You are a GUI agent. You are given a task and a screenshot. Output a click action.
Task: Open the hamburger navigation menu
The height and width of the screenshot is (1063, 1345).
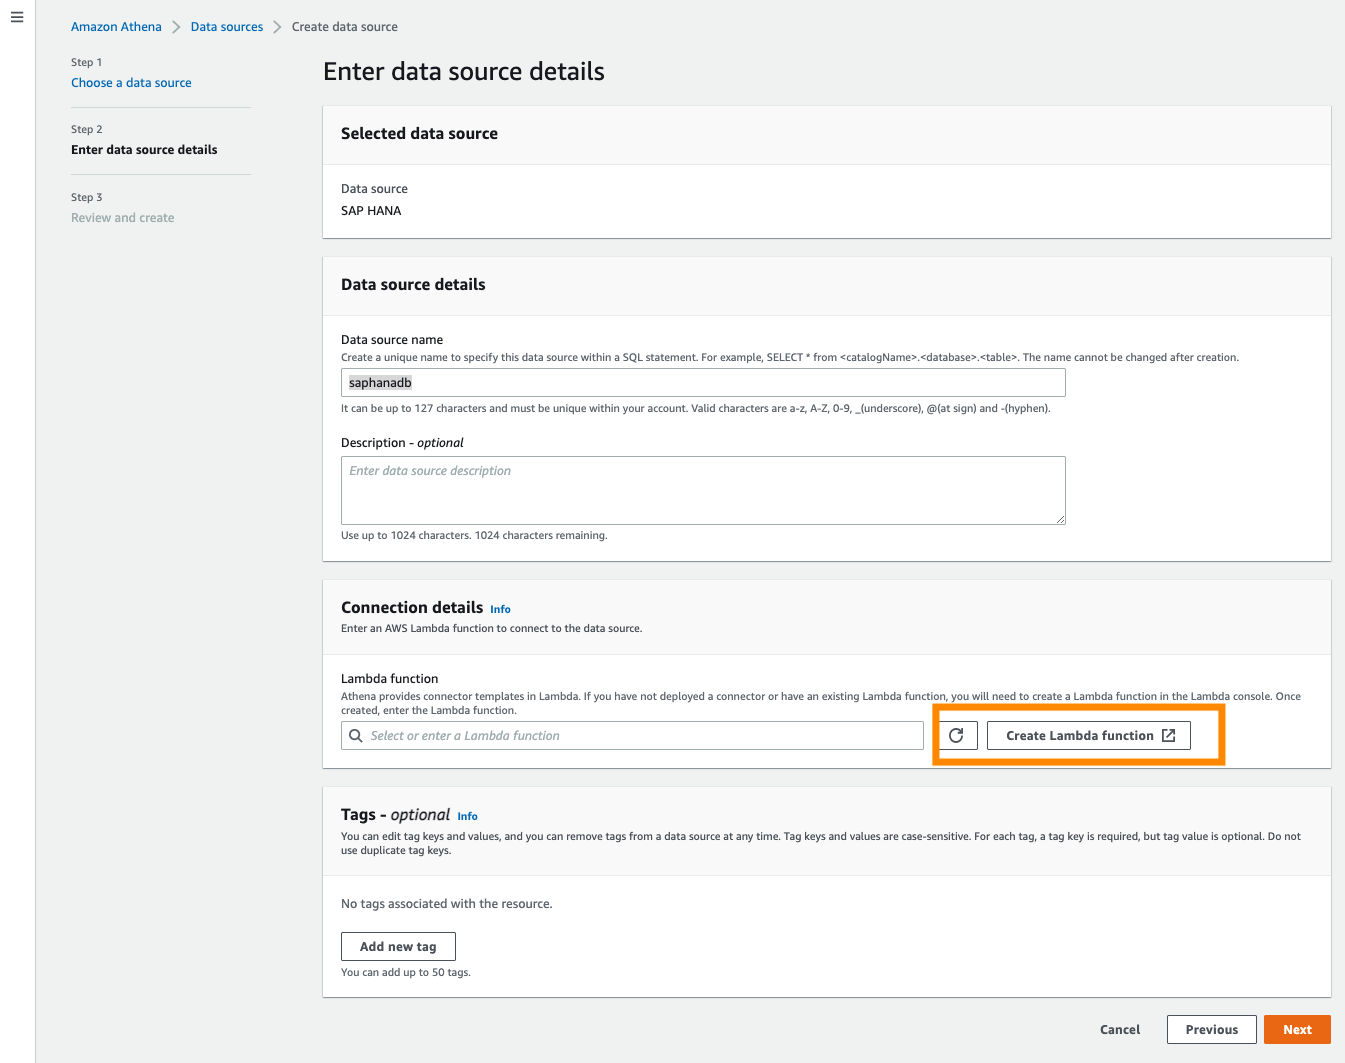tap(17, 17)
